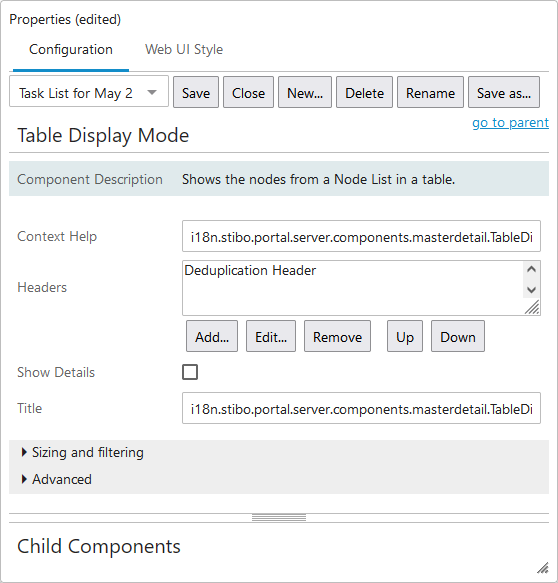Move header Up in the list
This screenshot has height=583, width=558.
[x=405, y=336]
